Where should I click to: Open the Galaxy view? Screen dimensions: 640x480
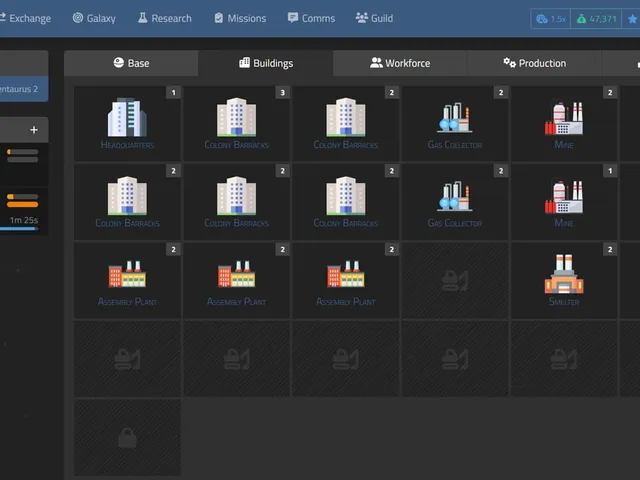[x=94, y=18]
